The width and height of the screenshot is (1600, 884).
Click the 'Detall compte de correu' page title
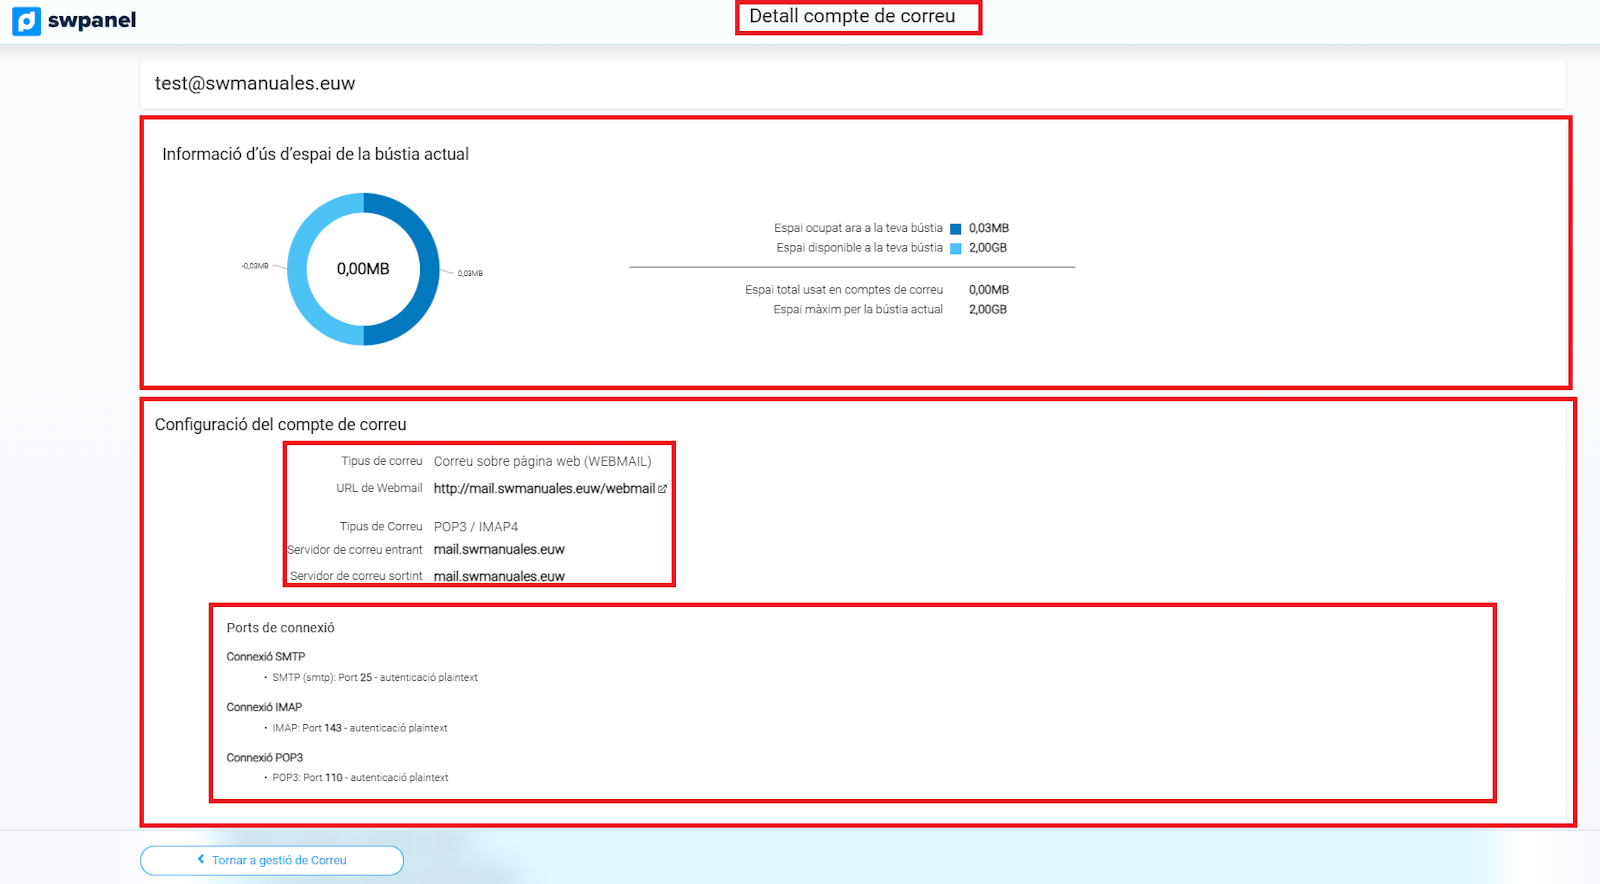click(x=852, y=16)
